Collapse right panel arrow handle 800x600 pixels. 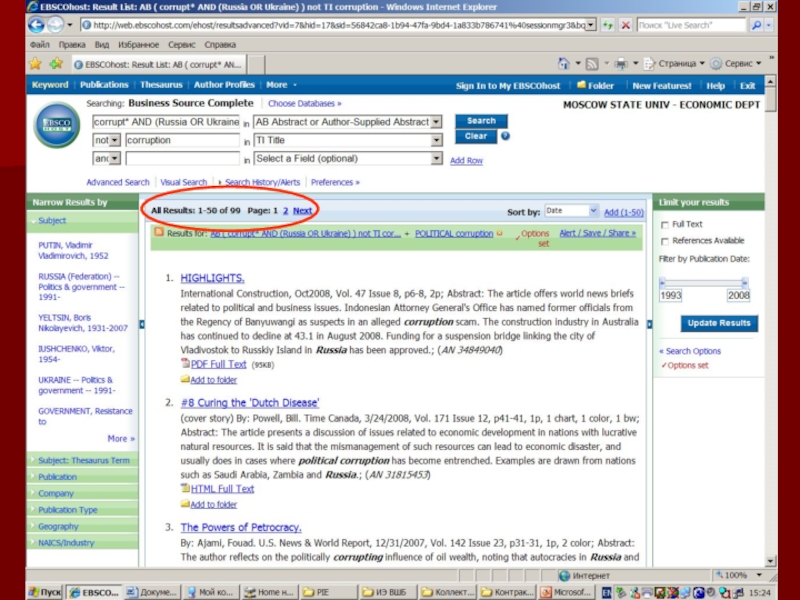[649, 324]
